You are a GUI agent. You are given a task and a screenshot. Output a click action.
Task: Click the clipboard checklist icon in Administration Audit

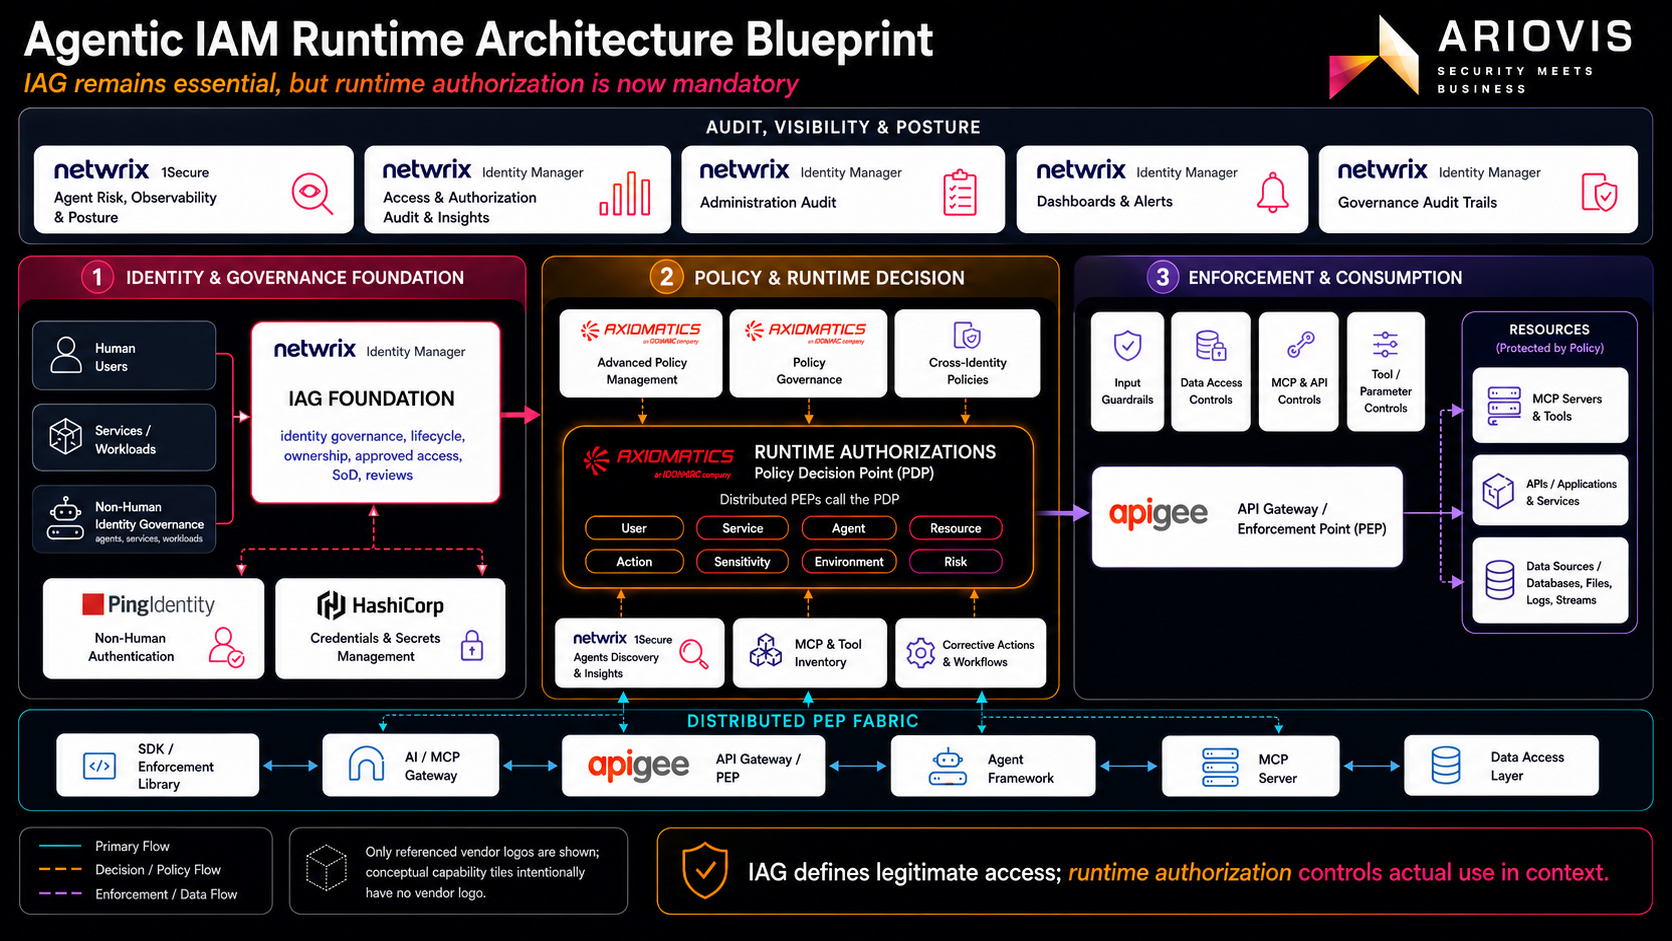(960, 193)
